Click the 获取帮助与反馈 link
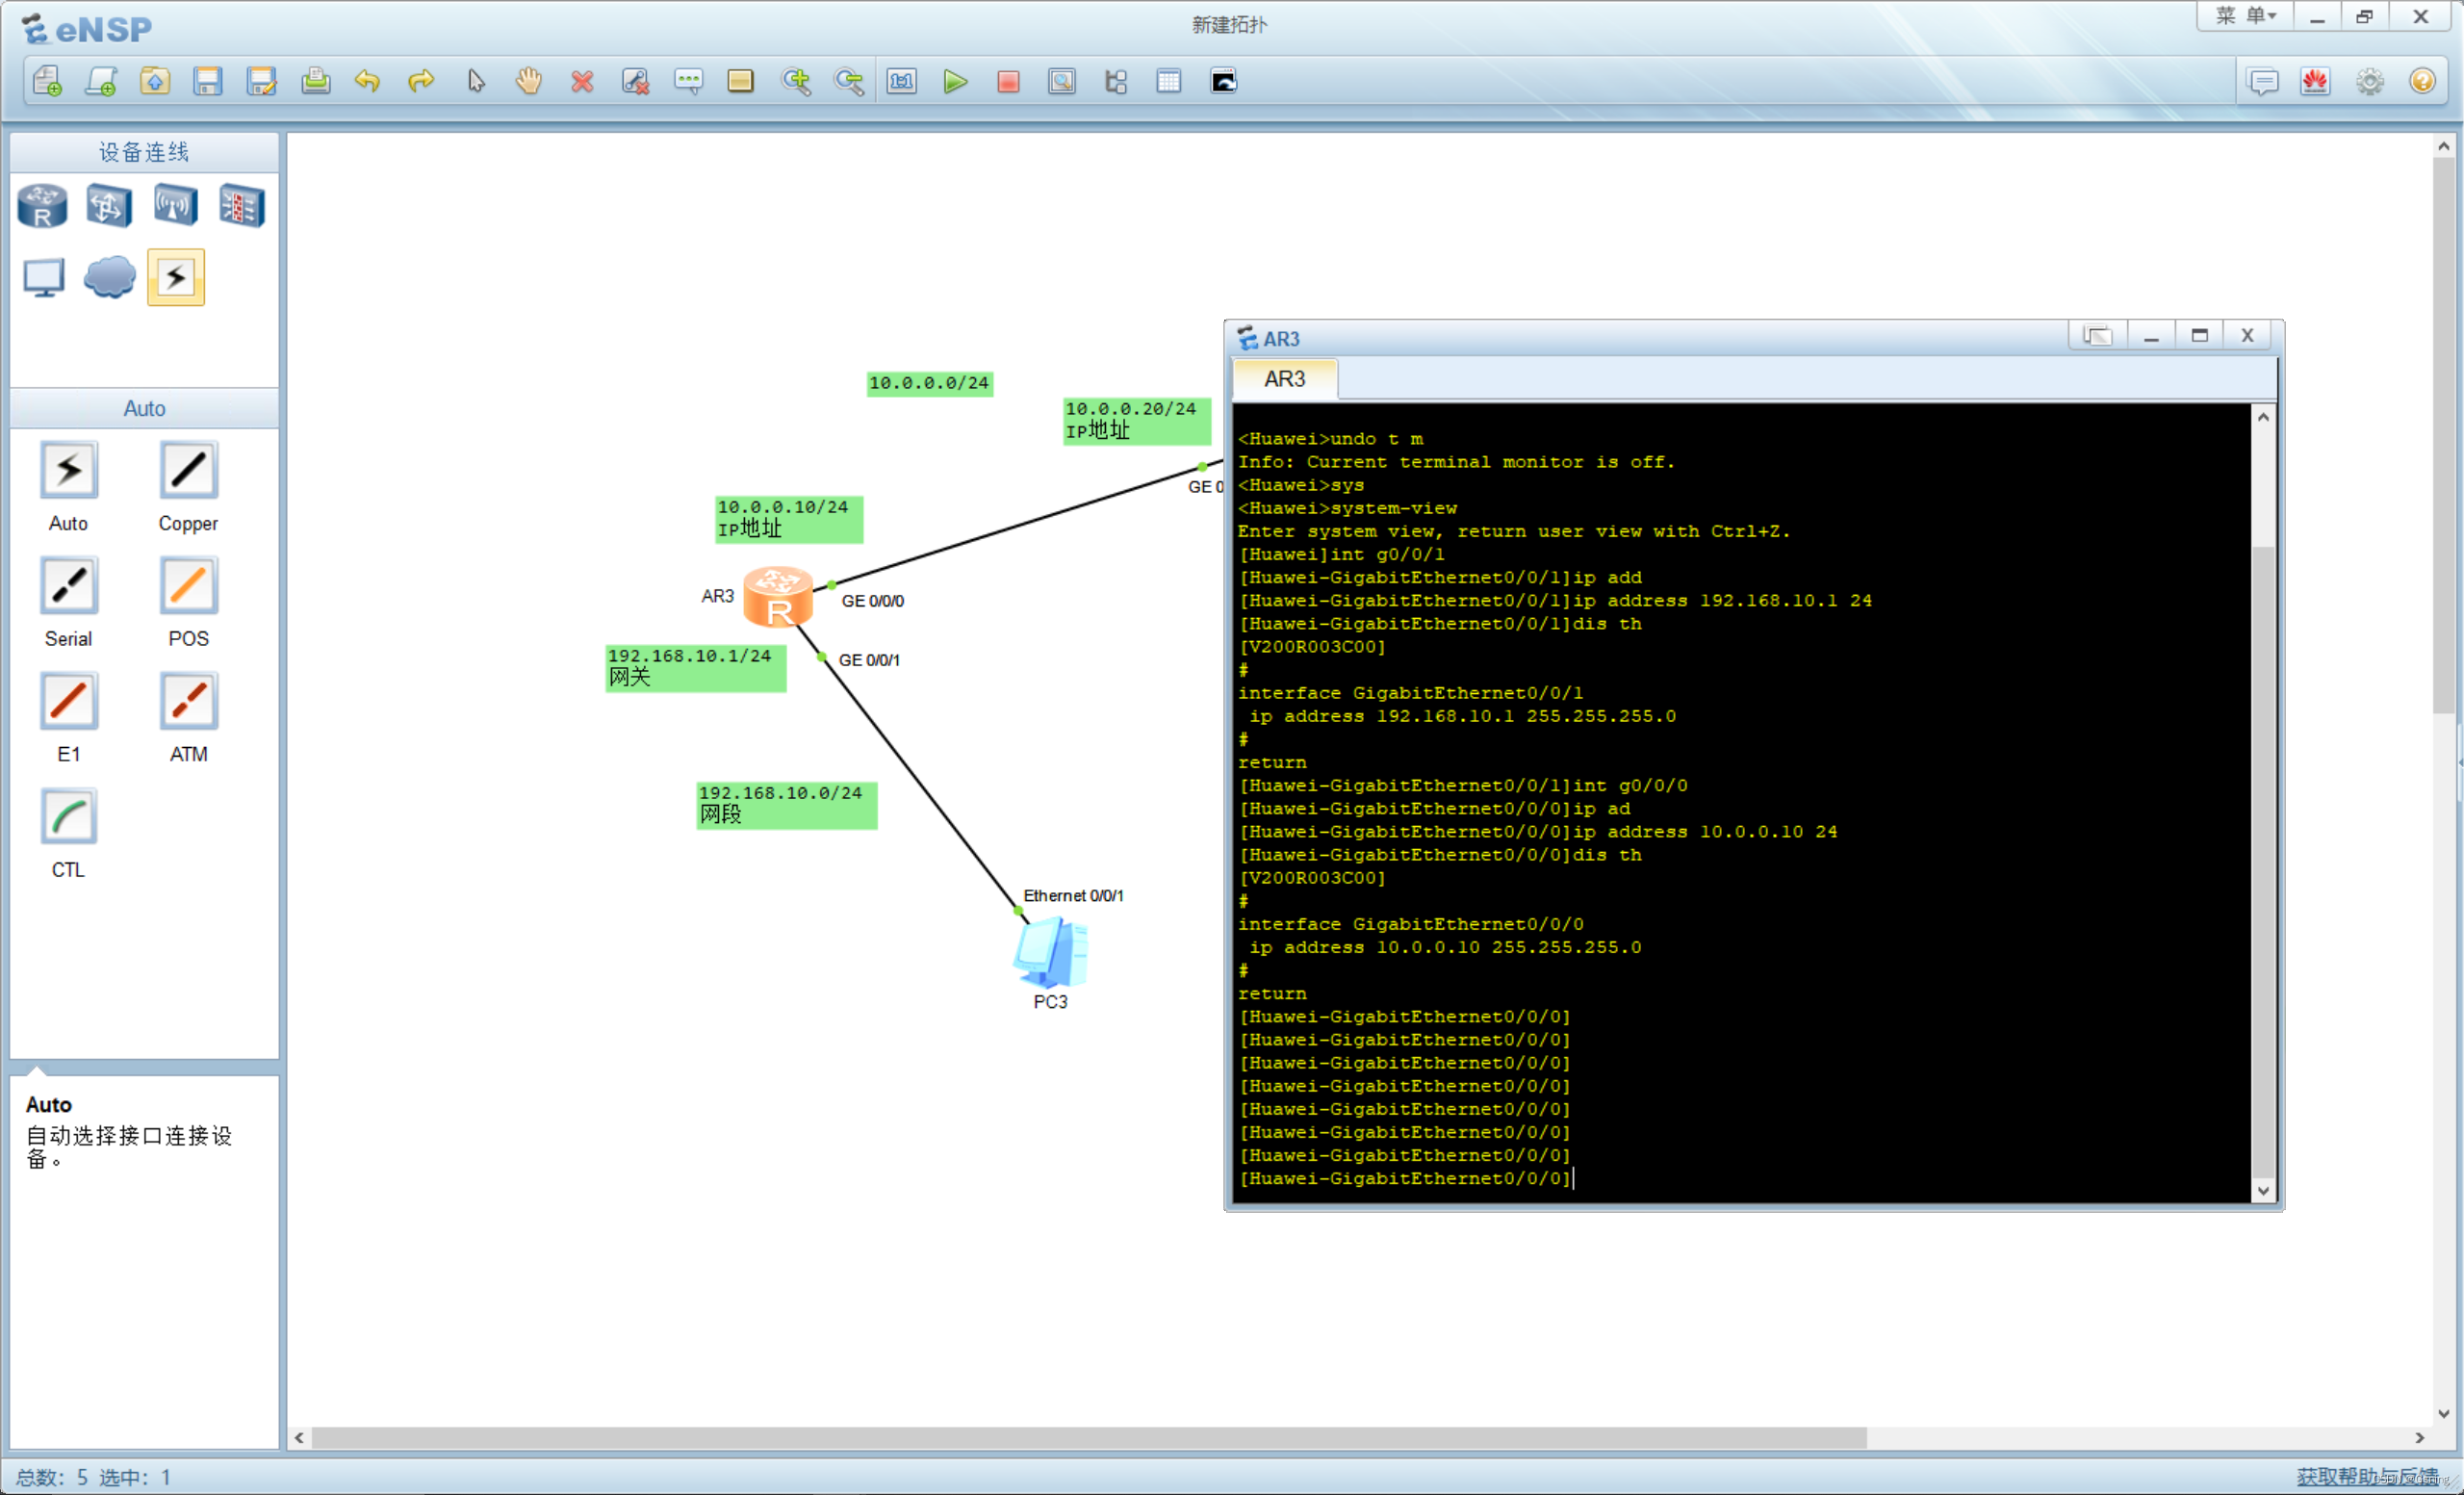Image resolution: width=2464 pixels, height=1495 pixels. tap(2366, 1476)
